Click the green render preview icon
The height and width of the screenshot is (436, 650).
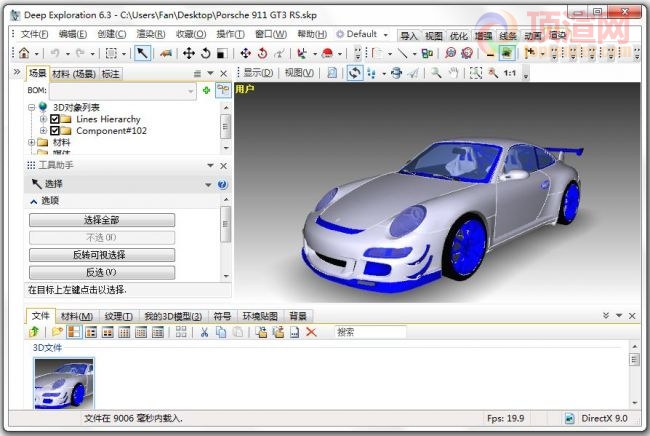pyautogui.click(x=507, y=53)
